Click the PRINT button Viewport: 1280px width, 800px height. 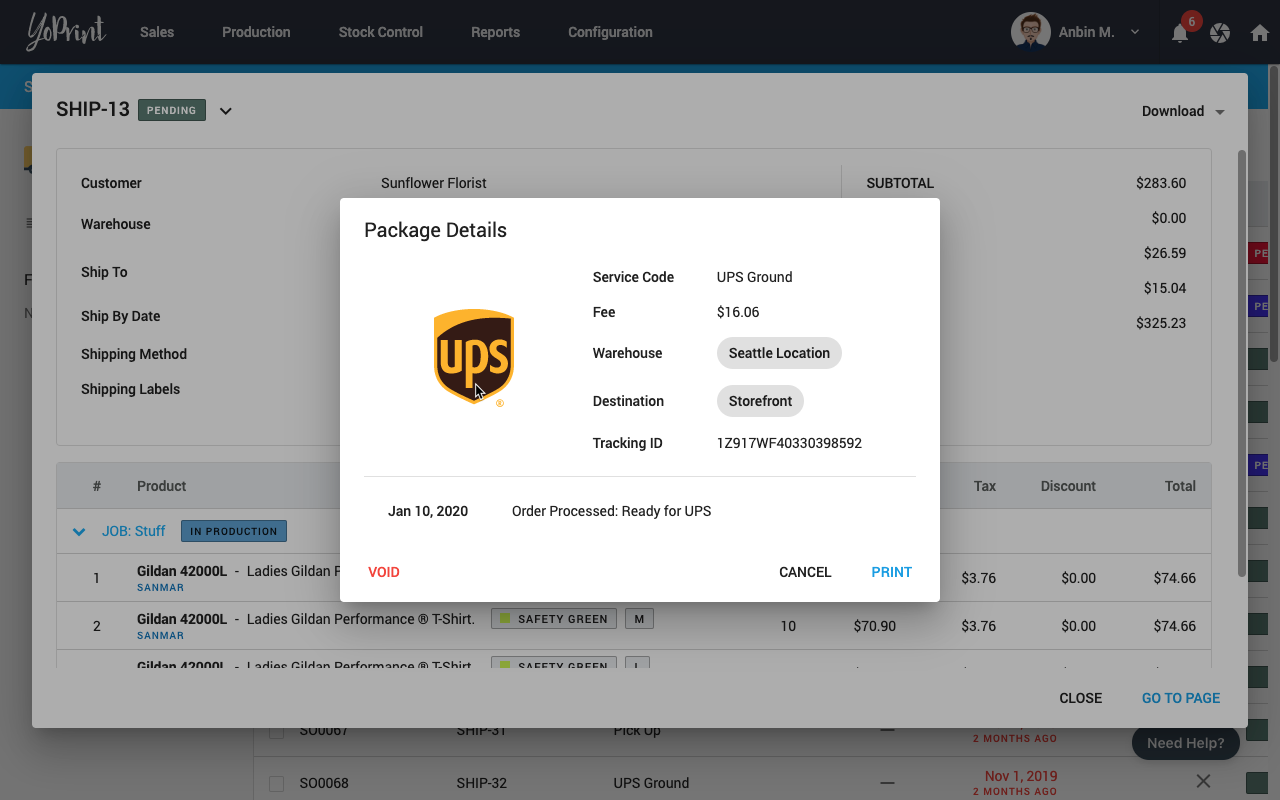point(891,572)
